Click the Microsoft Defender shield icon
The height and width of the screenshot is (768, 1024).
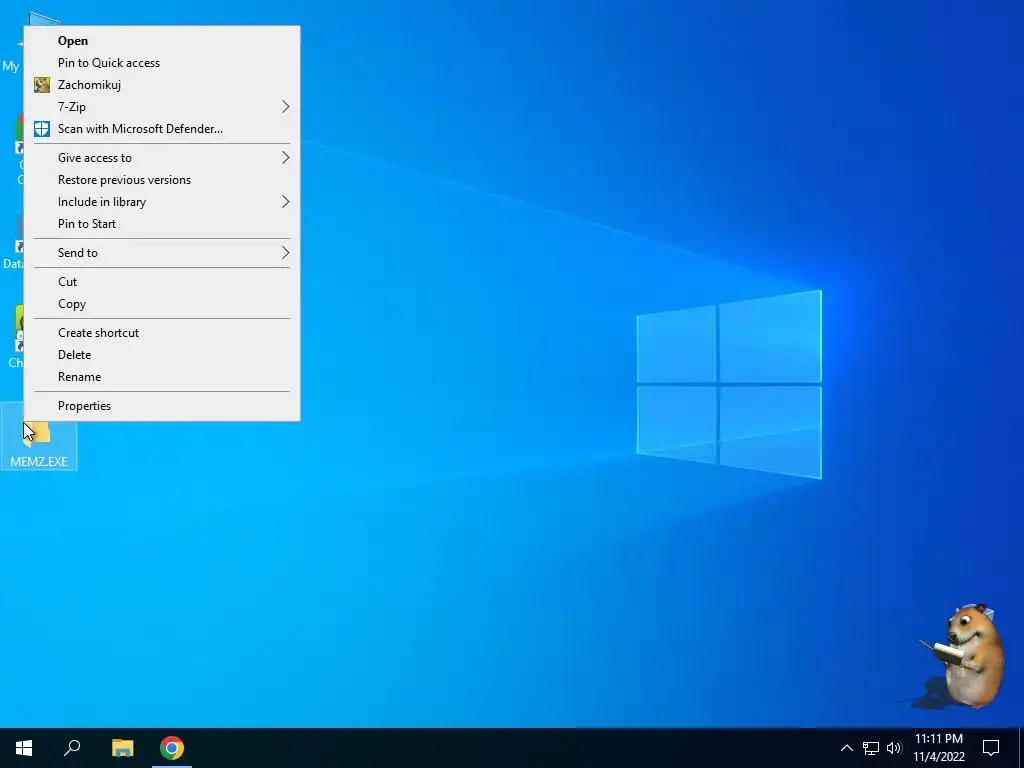[42, 129]
